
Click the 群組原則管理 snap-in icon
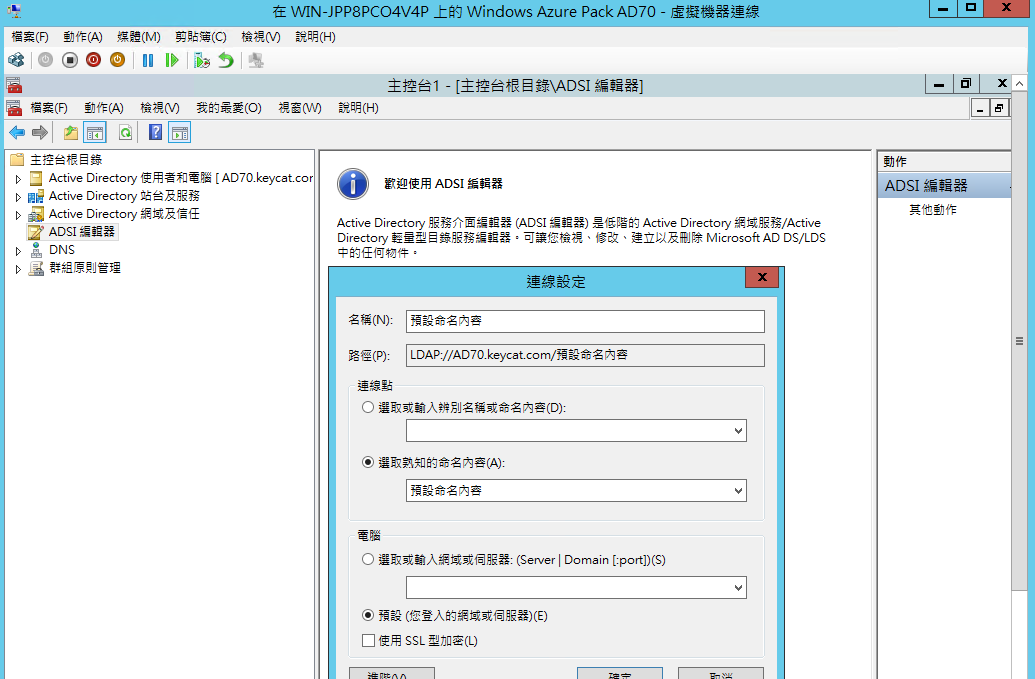tap(36, 268)
